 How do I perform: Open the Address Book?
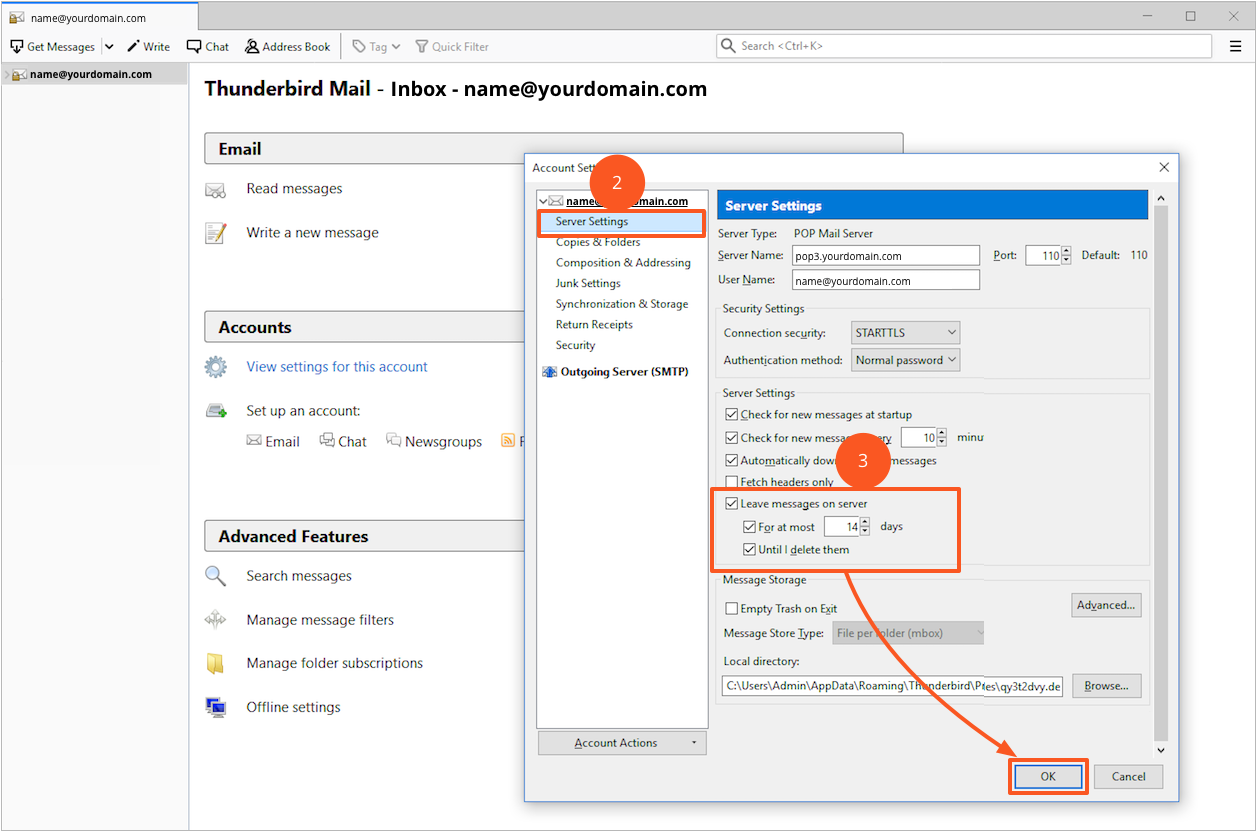tap(287, 47)
